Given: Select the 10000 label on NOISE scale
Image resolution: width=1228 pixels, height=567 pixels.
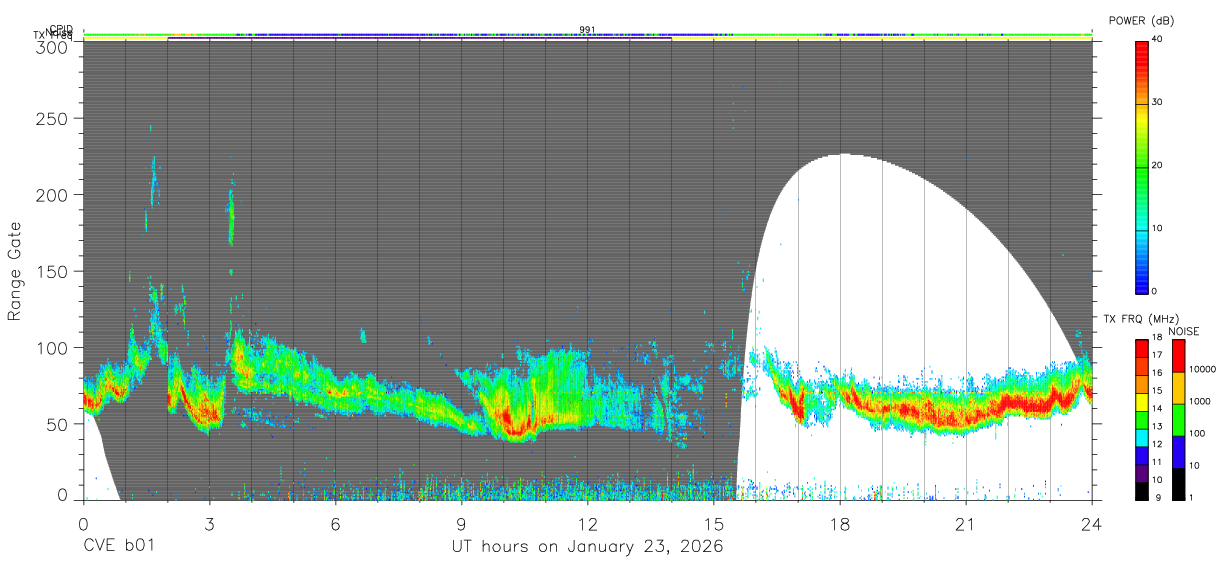Looking at the screenshot, I should 1202,370.
